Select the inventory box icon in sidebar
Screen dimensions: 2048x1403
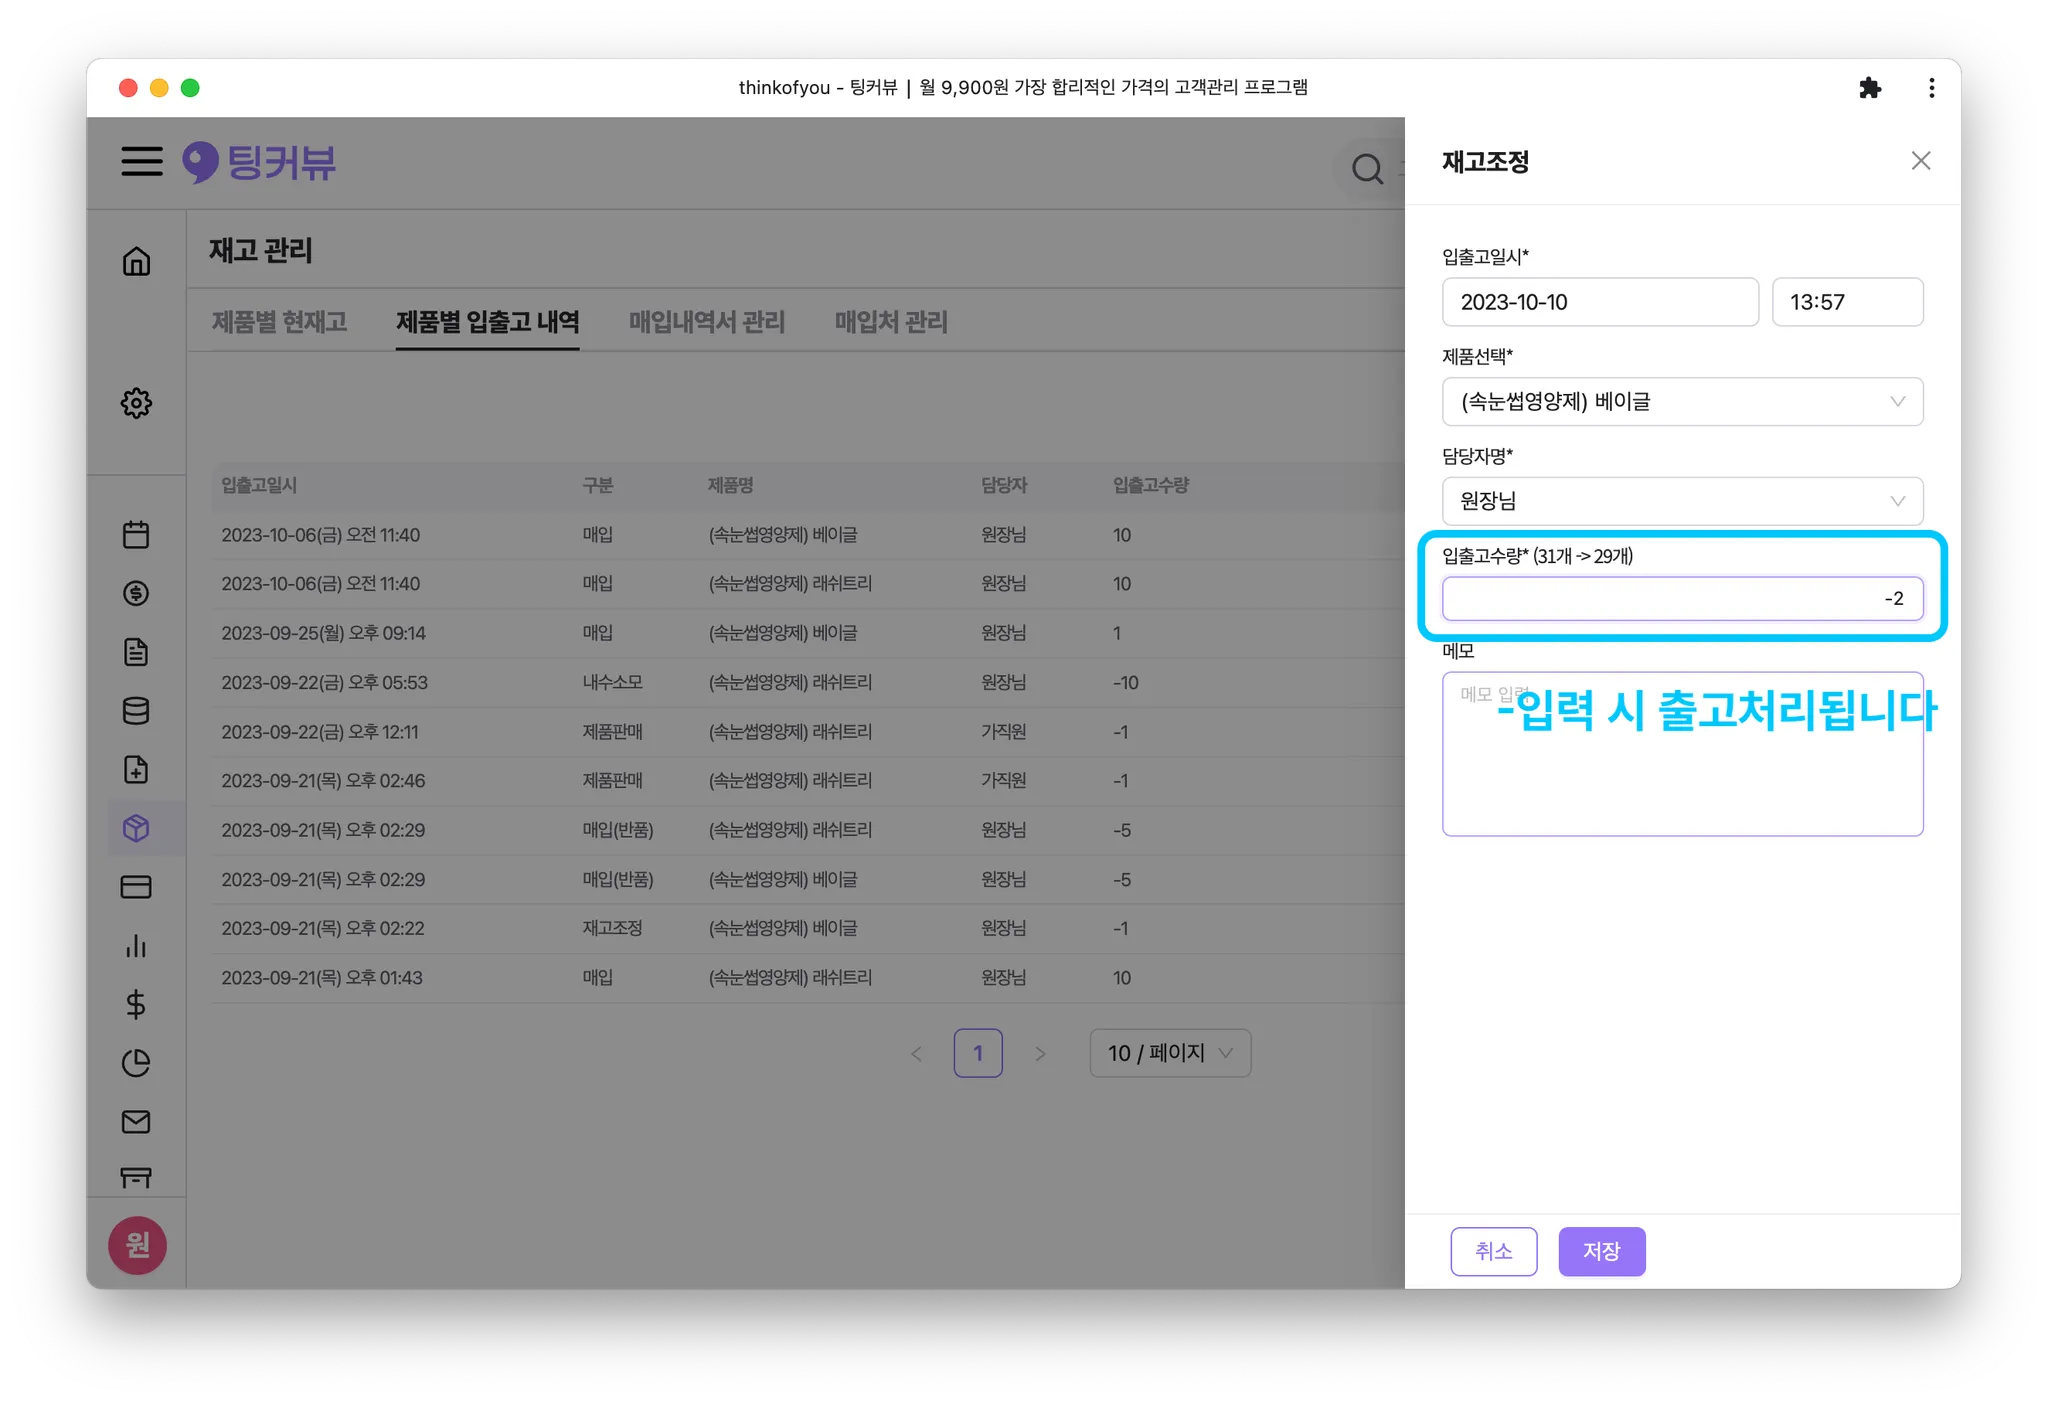[136, 828]
